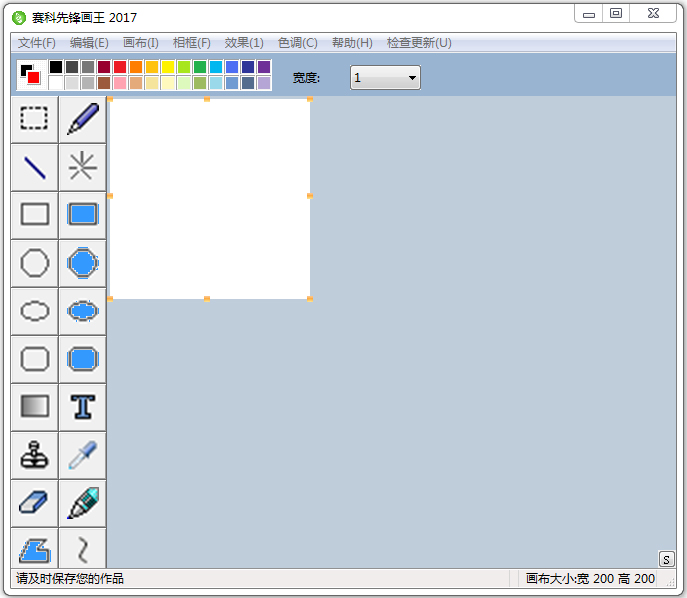687x598 pixels.
Task: Pick the filled blue circle tool
Action: [82, 264]
